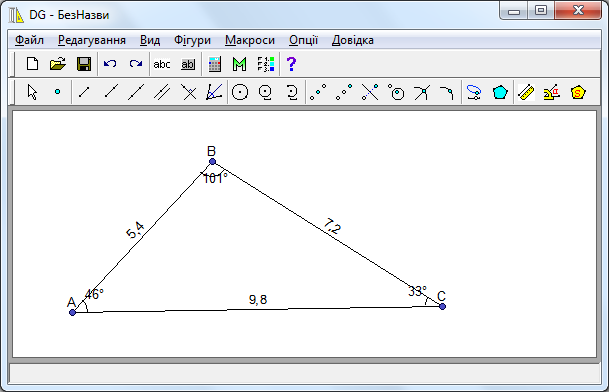Close the DG window
The width and height of the screenshot is (609, 392).
pyautogui.click(x=578, y=10)
